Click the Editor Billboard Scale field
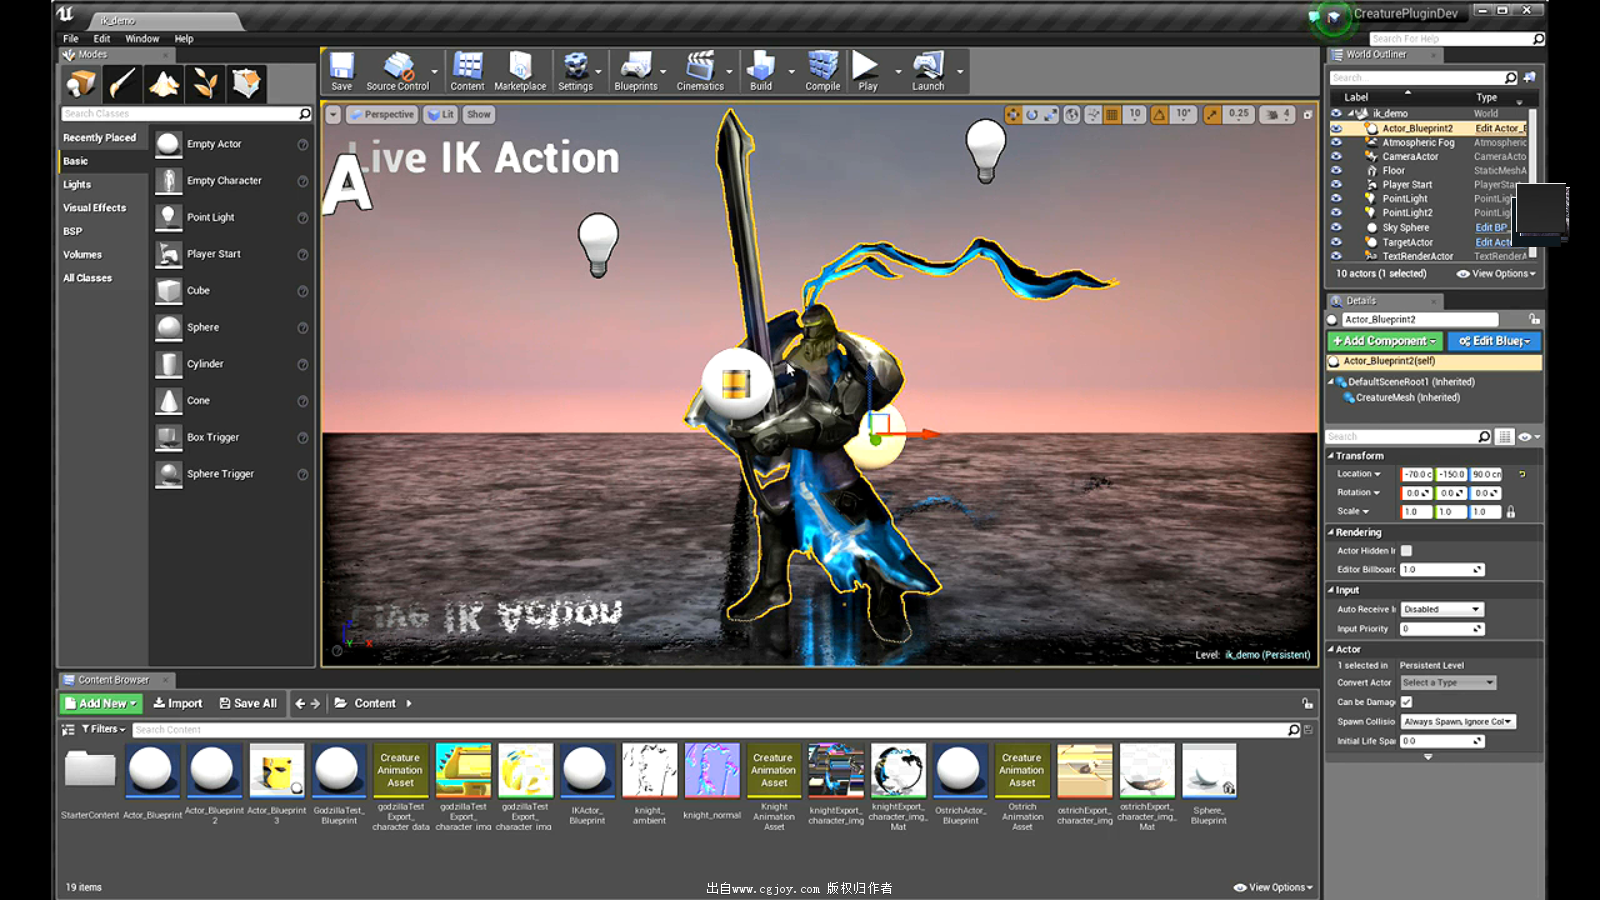This screenshot has height=900, width=1600. pyautogui.click(x=1441, y=570)
